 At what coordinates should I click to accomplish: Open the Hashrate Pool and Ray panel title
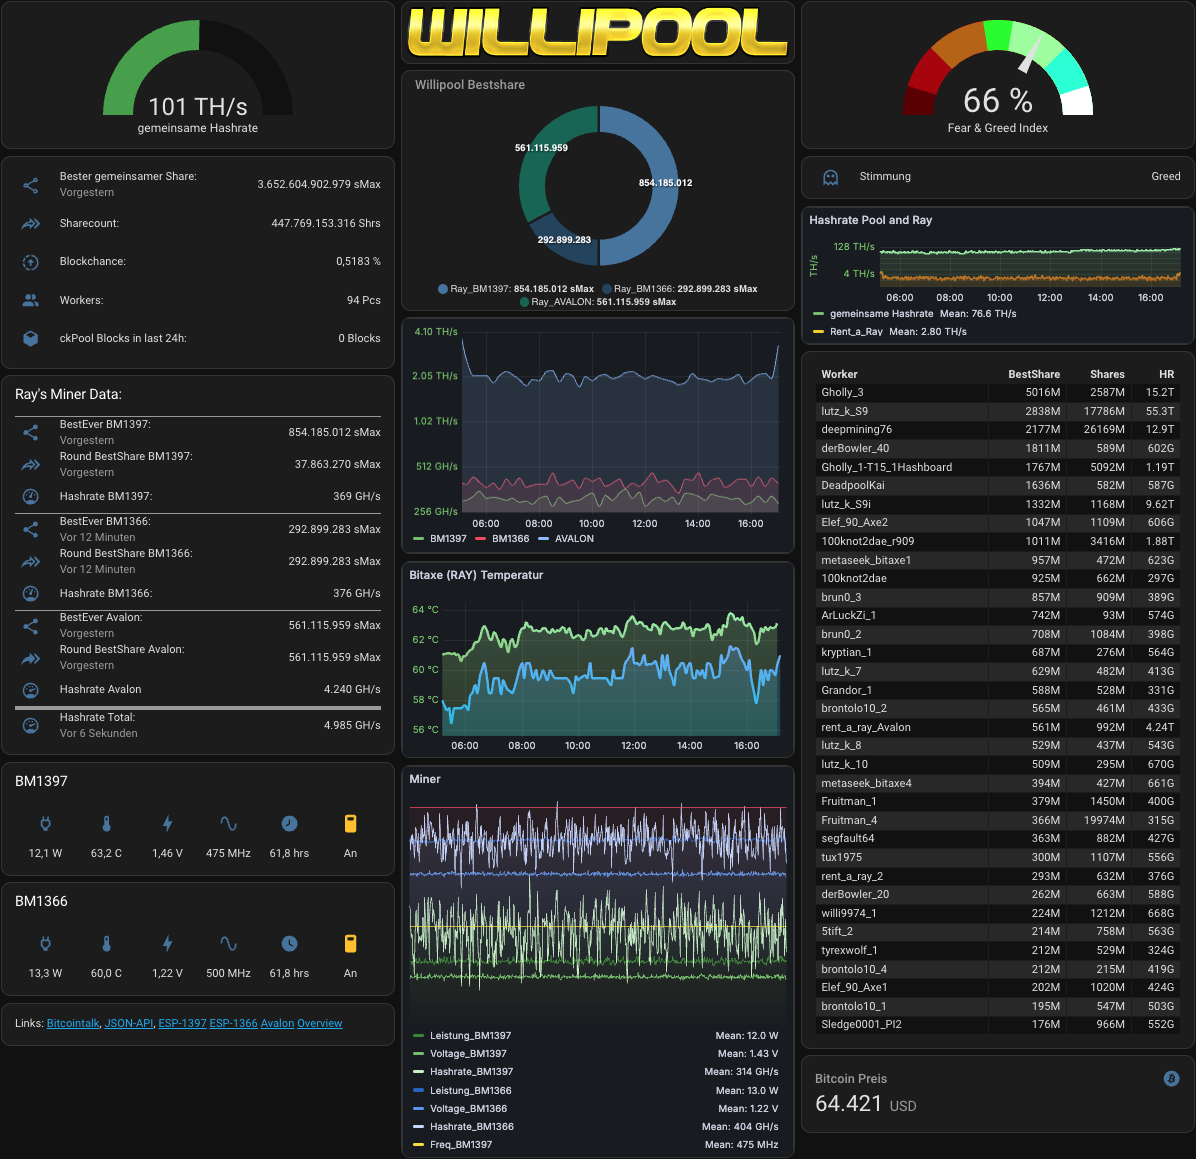coord(870,221)
